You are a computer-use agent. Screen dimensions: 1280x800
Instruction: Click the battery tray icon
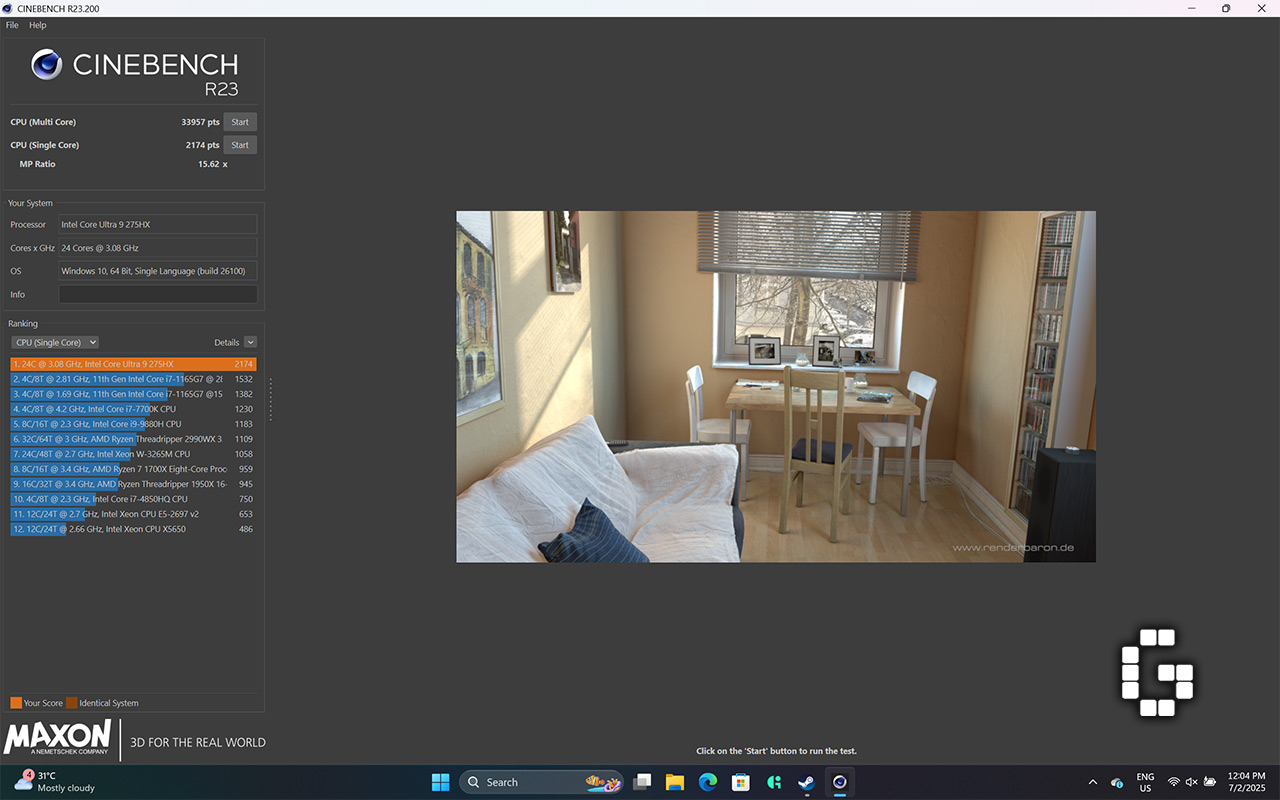pyautogui.click(x=1209, y=782)
